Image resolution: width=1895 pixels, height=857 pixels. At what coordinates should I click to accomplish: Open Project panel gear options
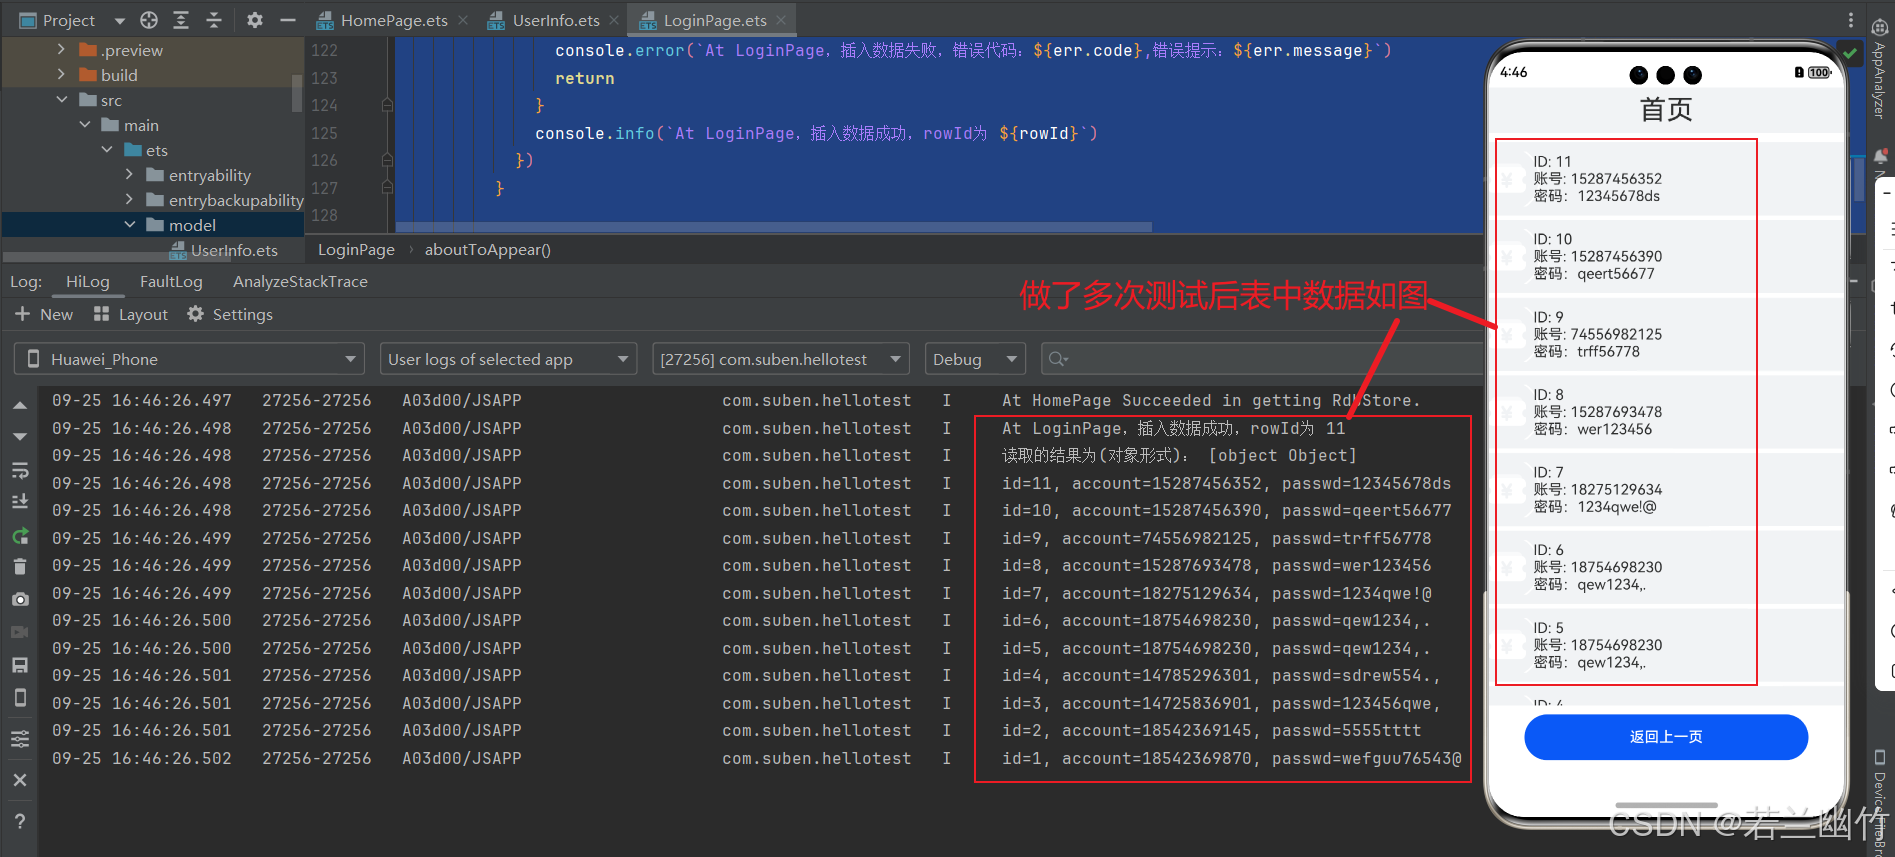255,20
